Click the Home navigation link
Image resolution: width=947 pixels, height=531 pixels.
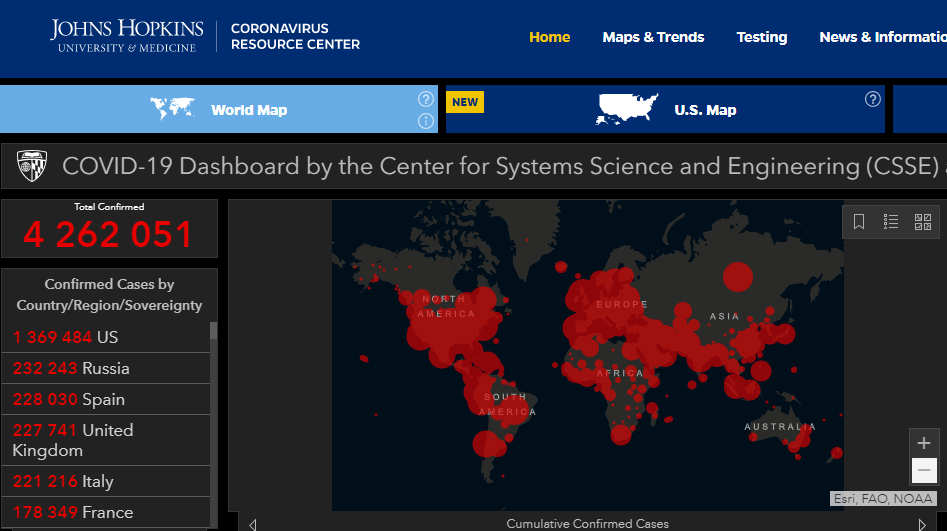[x=549, y=37]
